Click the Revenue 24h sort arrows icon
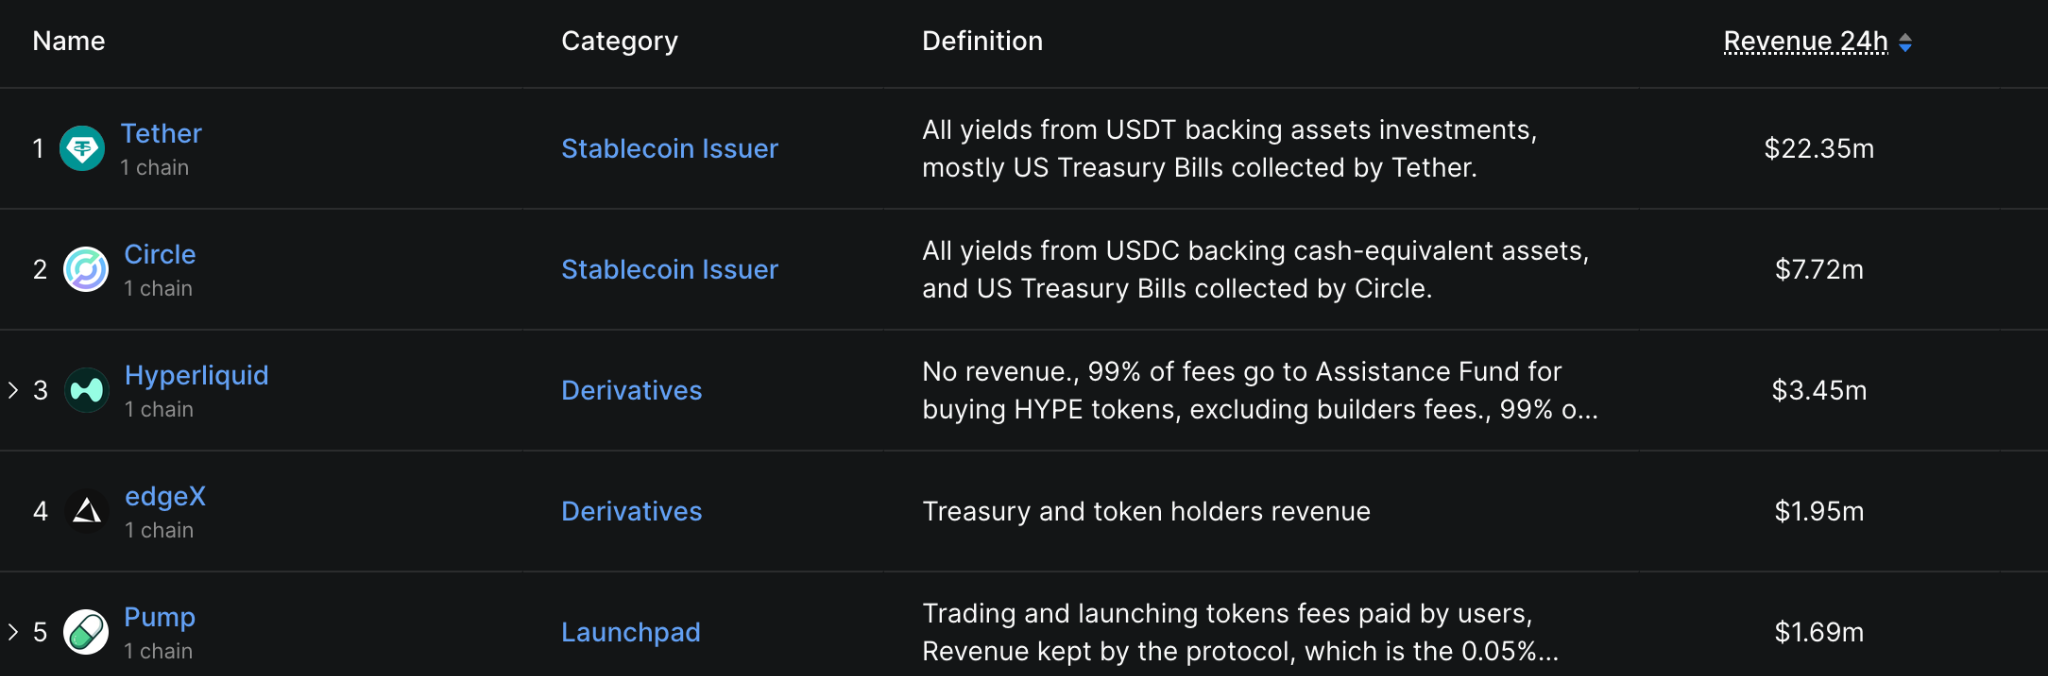 click(x=1905, y=42)
